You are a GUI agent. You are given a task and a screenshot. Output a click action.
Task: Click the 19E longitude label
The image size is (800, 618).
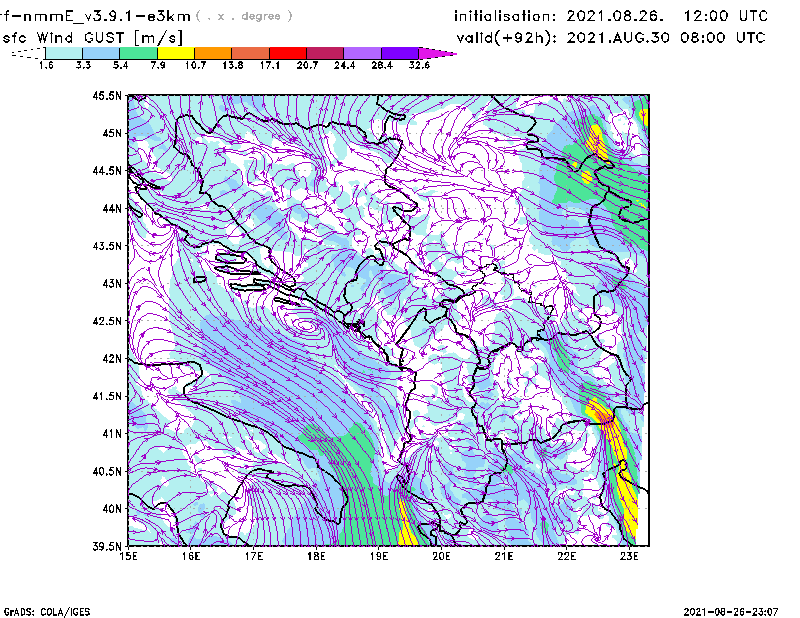click(x=379, y=556)
